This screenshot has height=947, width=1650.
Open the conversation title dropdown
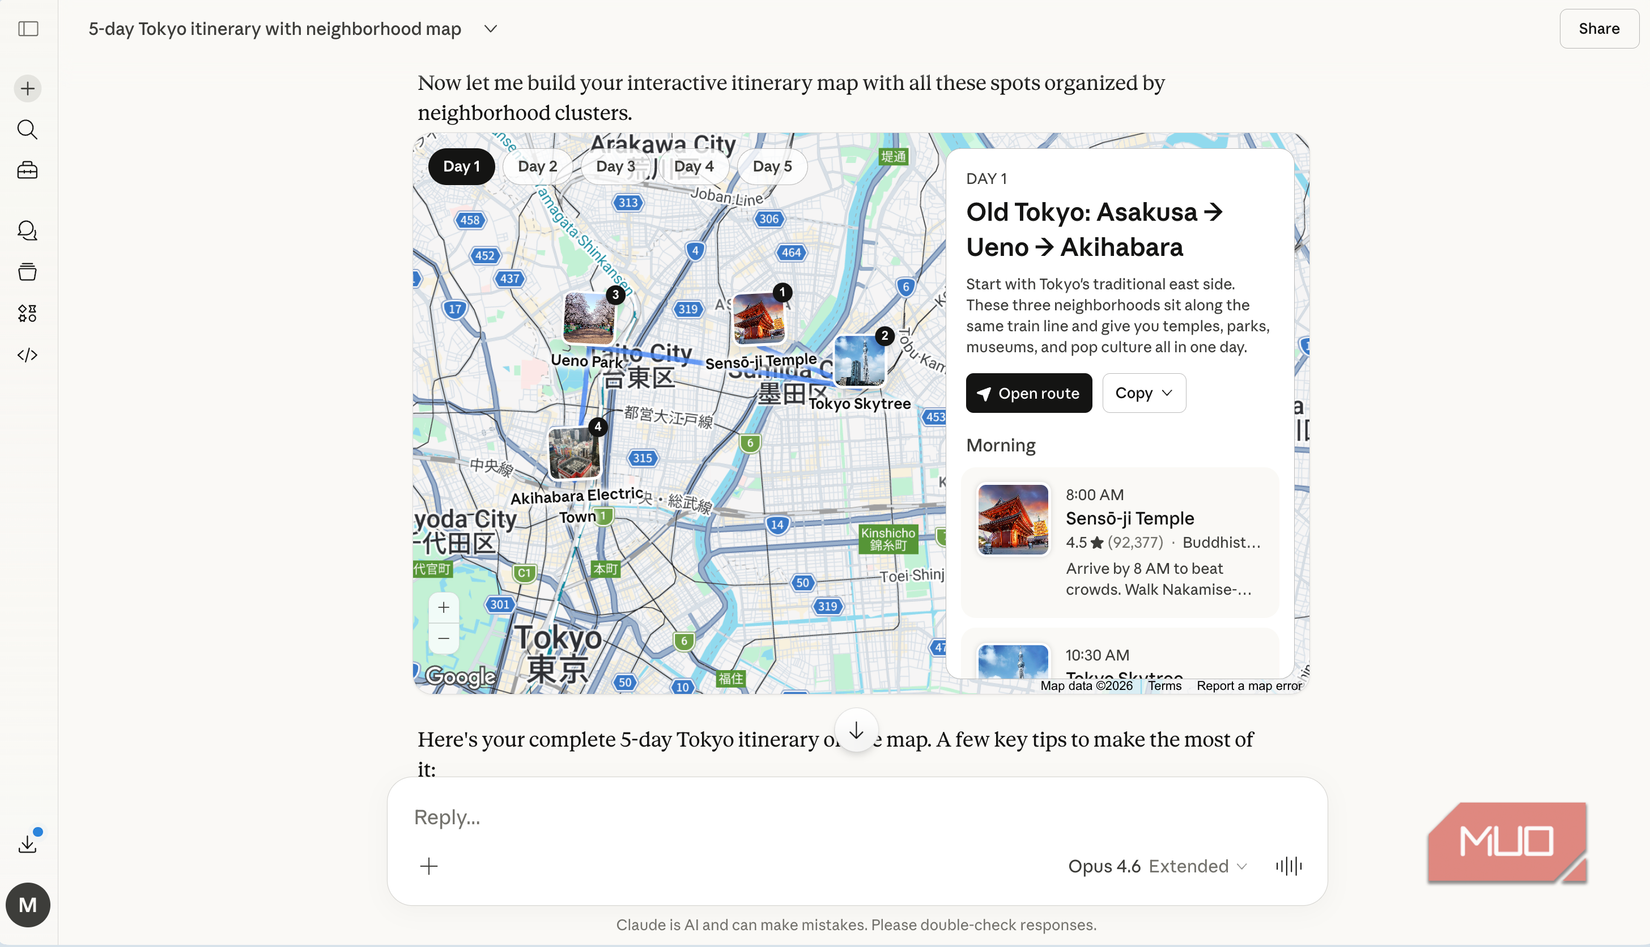(490, 29)
